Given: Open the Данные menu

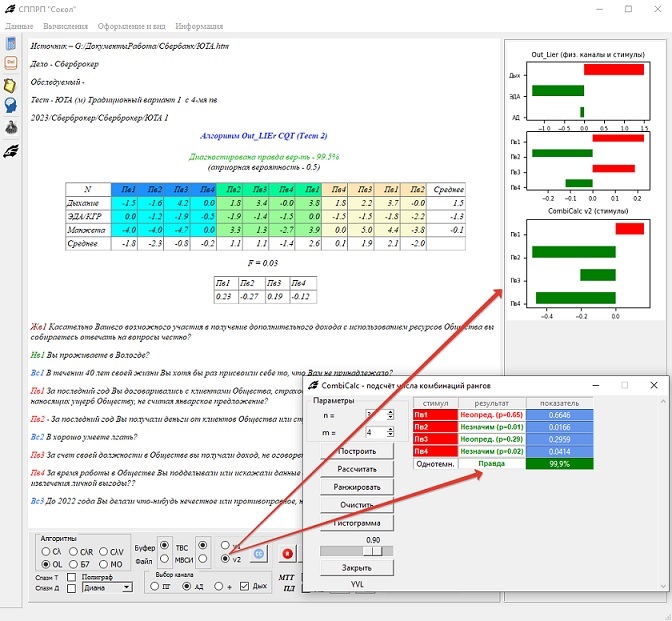Looking at the screenshot, I should coord(19,26).
